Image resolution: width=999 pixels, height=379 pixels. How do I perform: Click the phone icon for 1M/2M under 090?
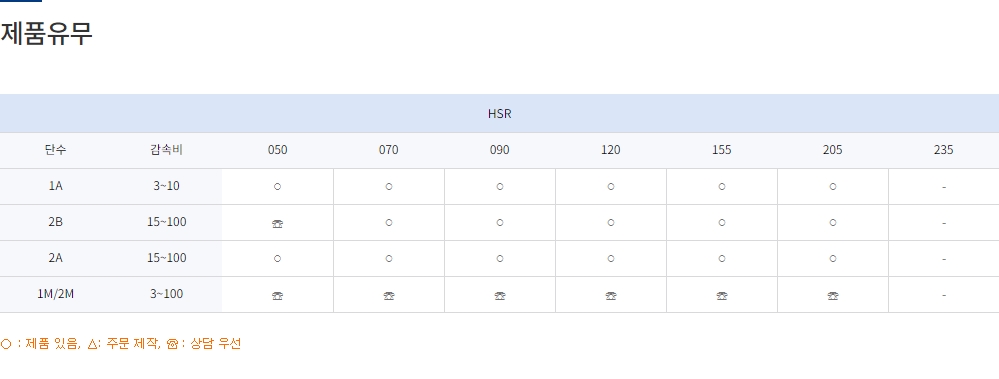(x=500, y=295)
